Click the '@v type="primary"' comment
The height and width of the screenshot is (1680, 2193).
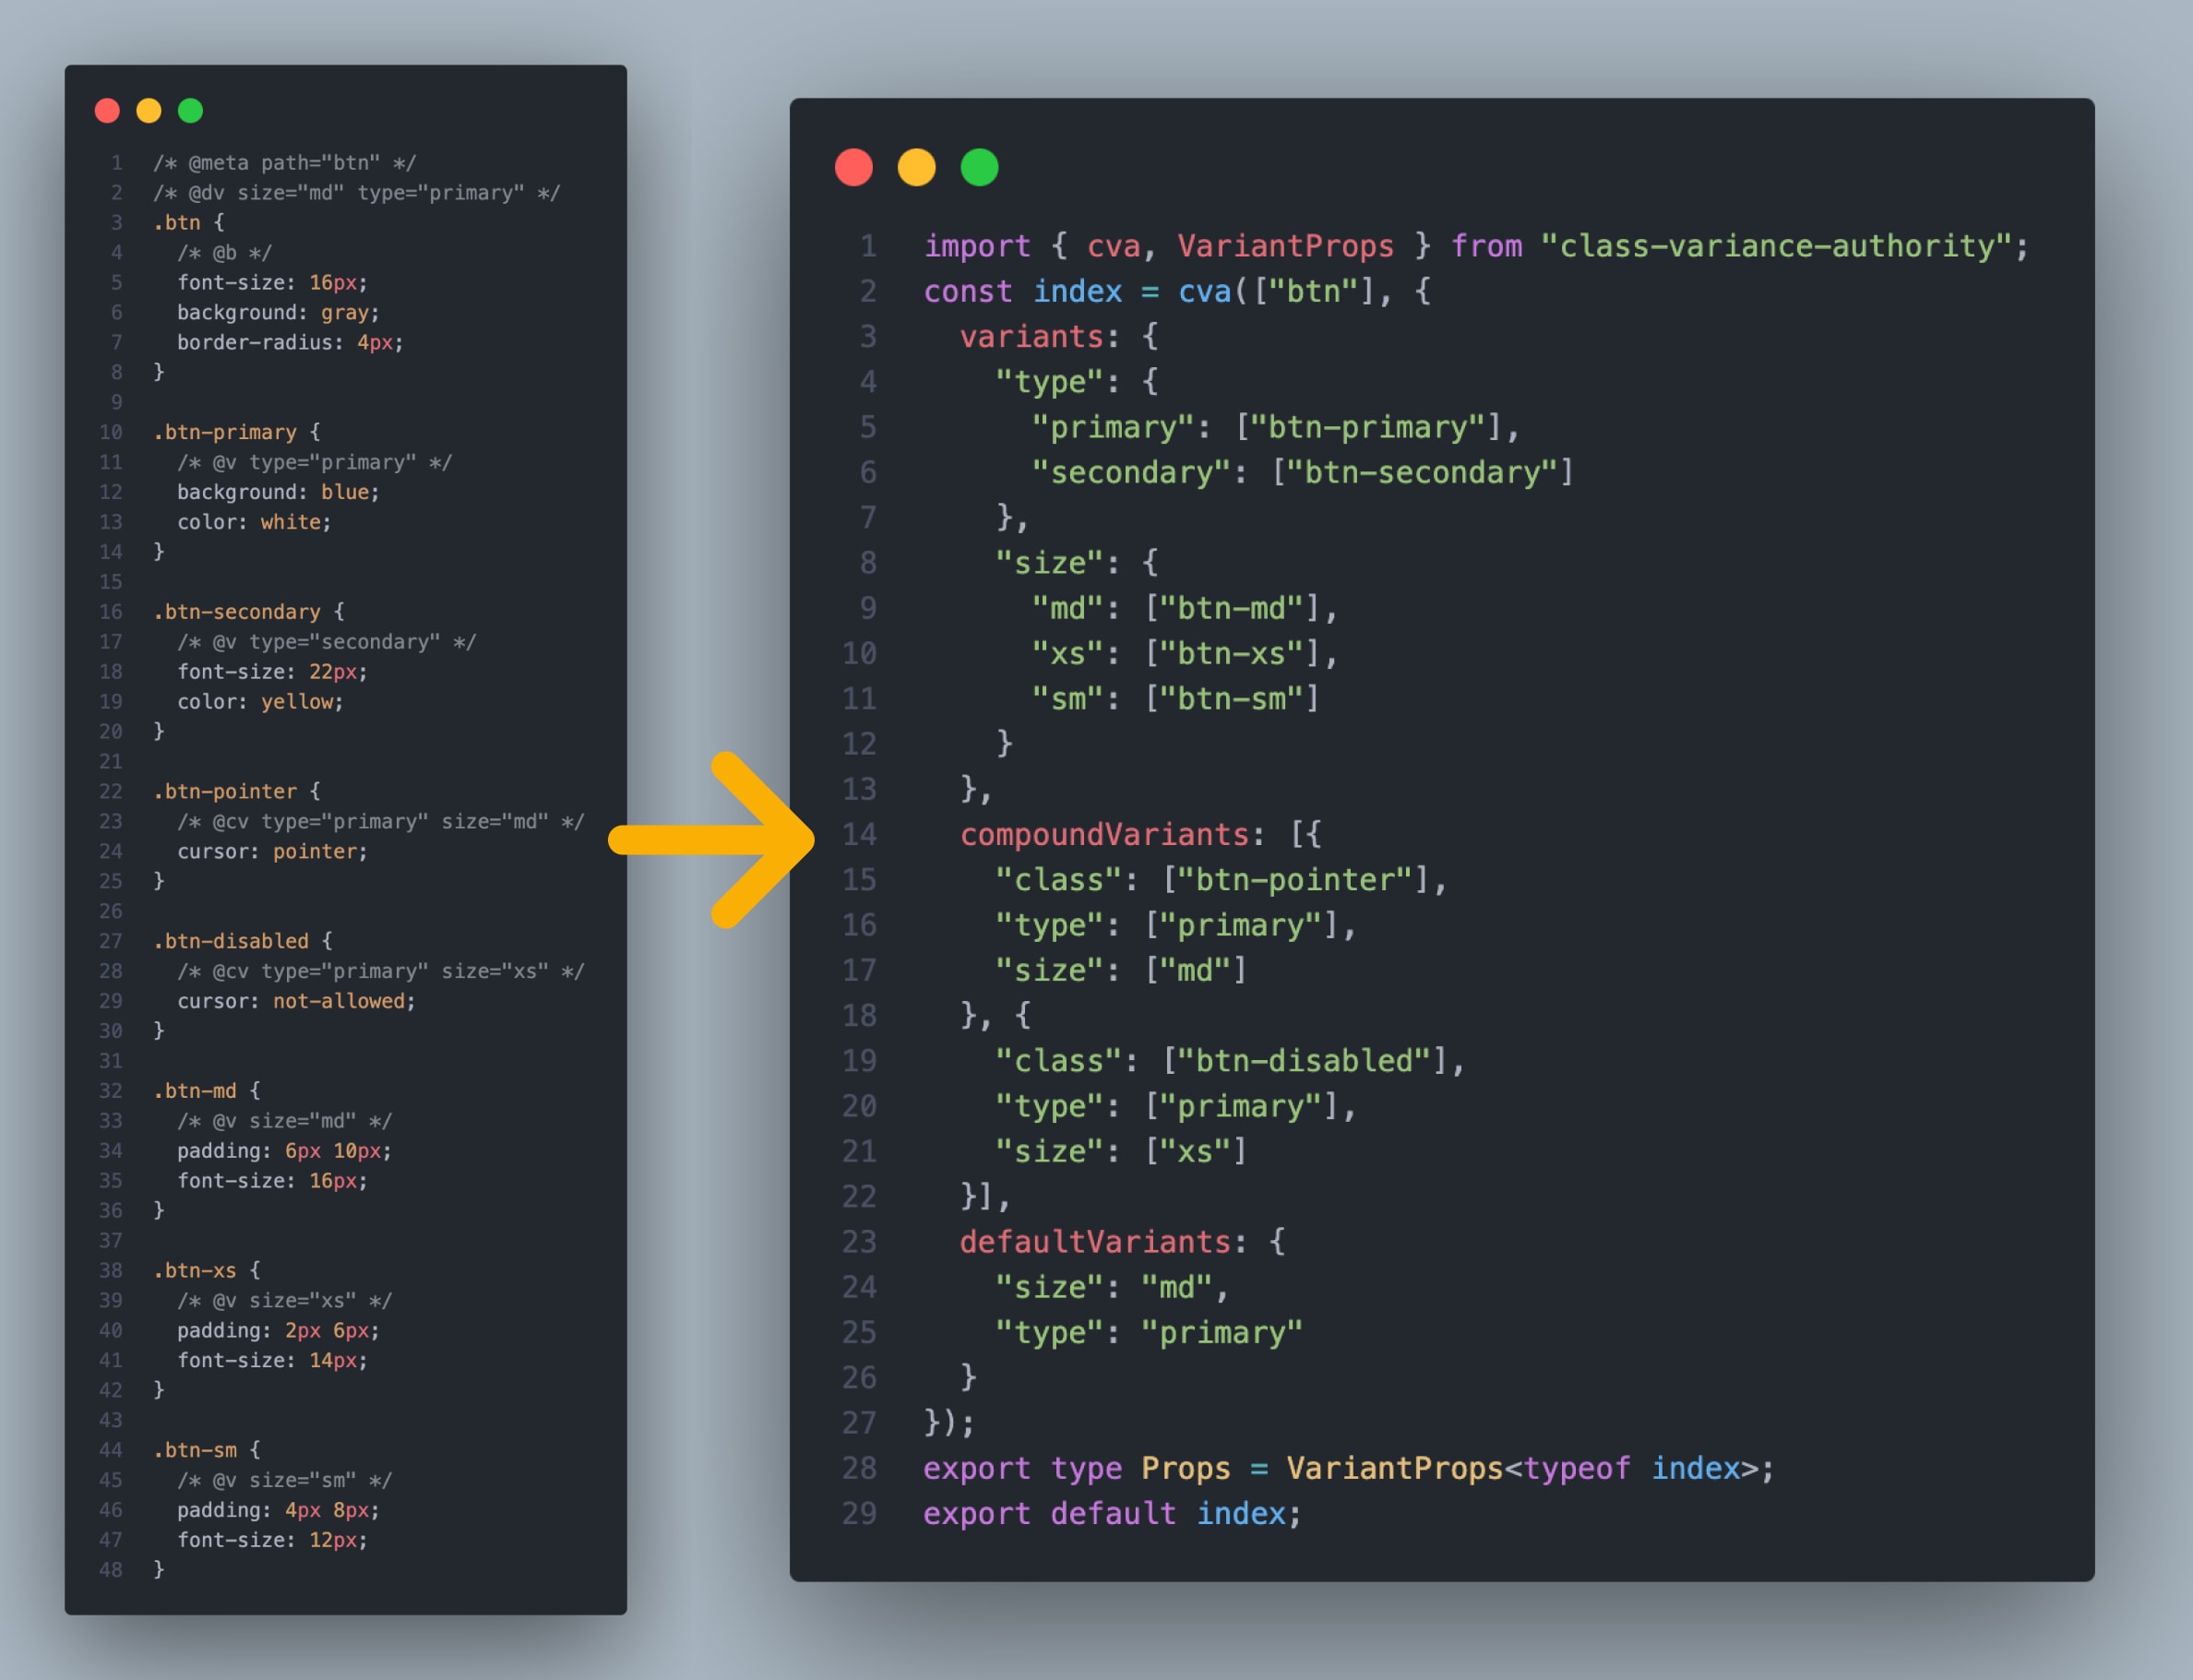(x=315, y=462)
